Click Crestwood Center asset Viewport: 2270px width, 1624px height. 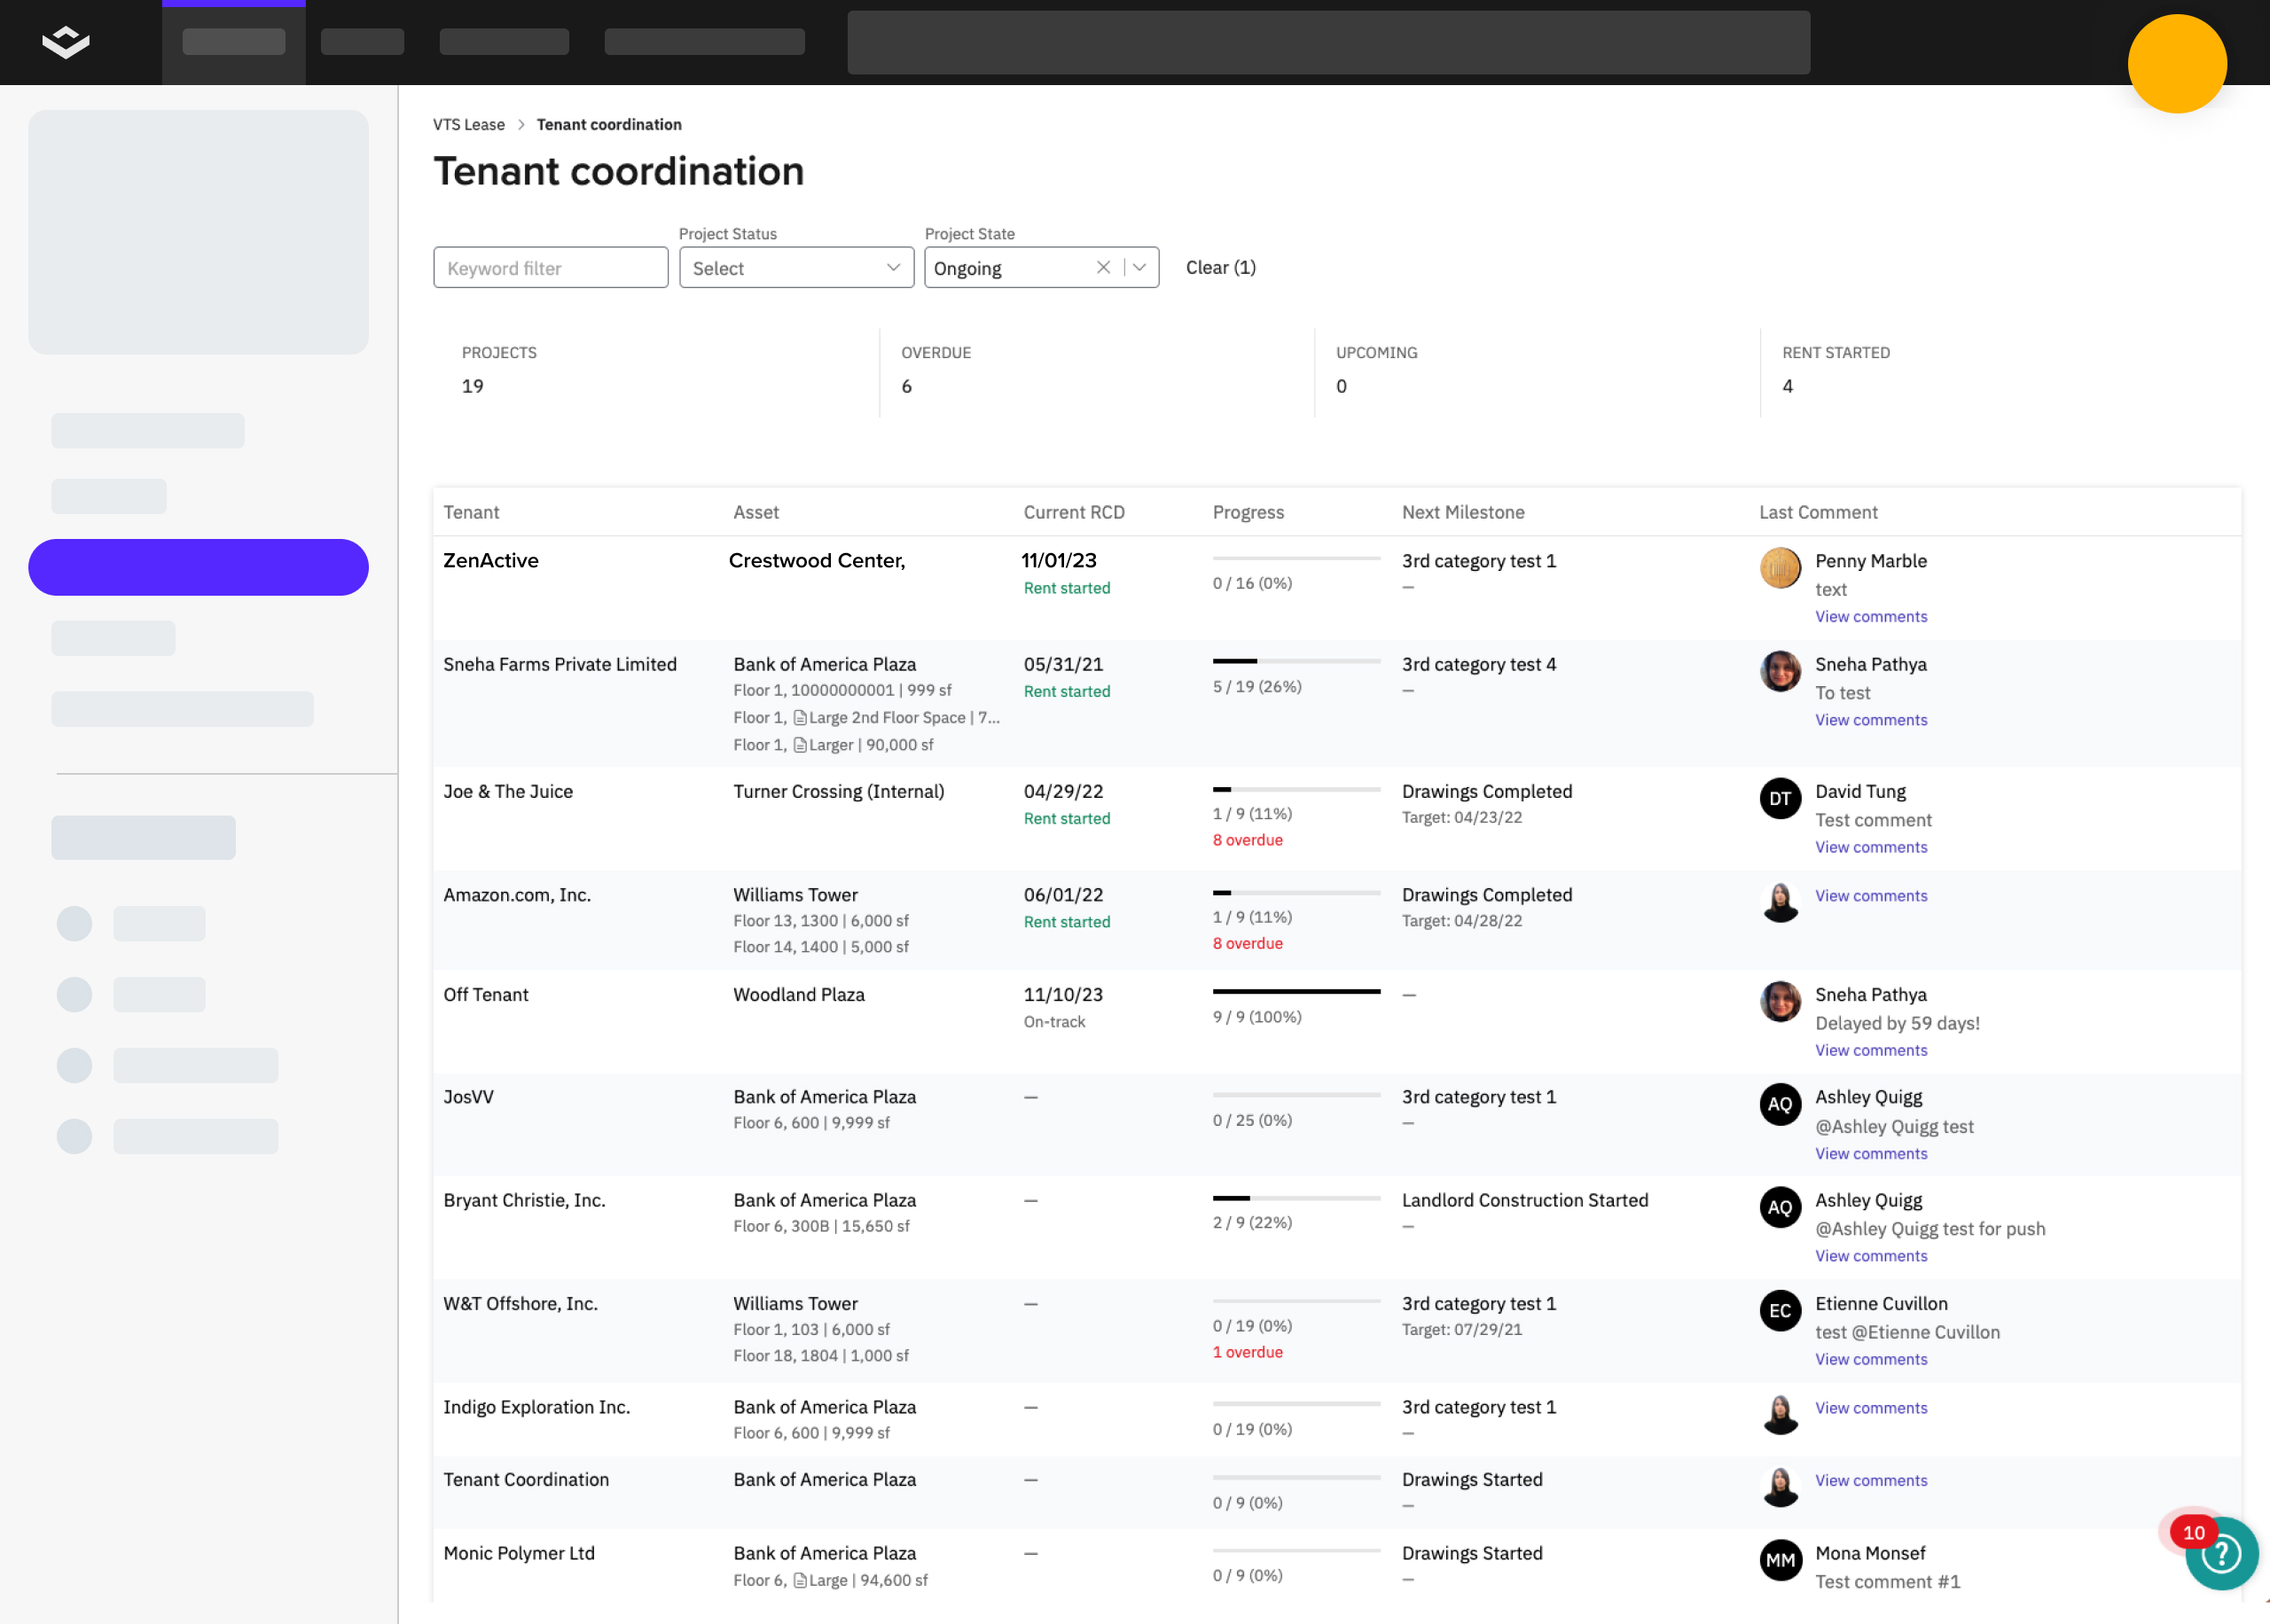(x=816, y=560)
